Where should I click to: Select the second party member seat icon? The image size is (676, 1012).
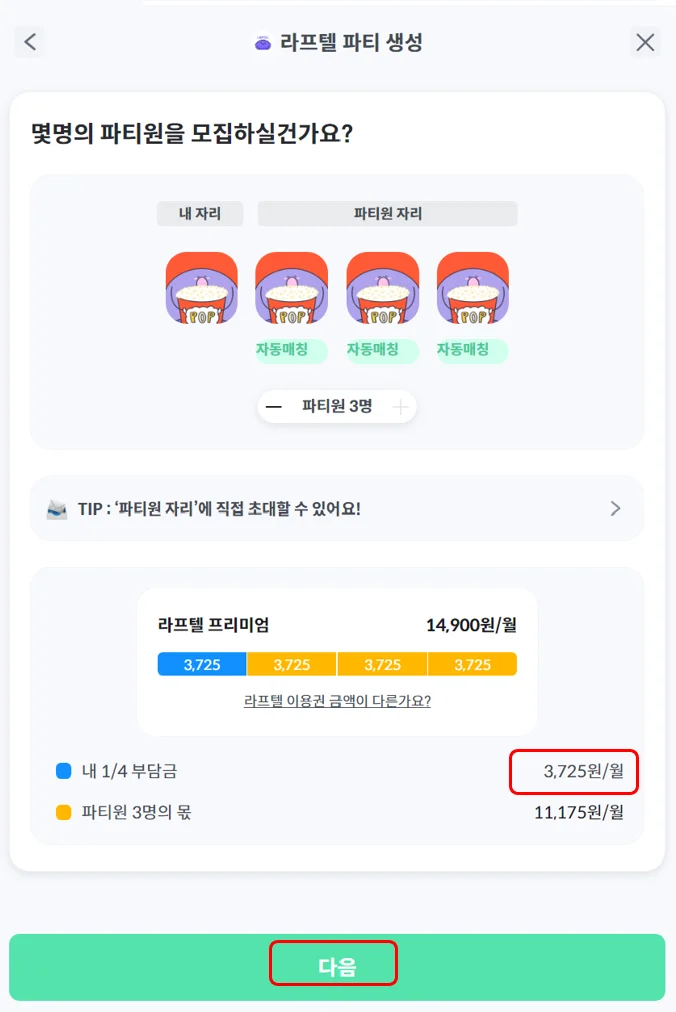pos(382,288)
